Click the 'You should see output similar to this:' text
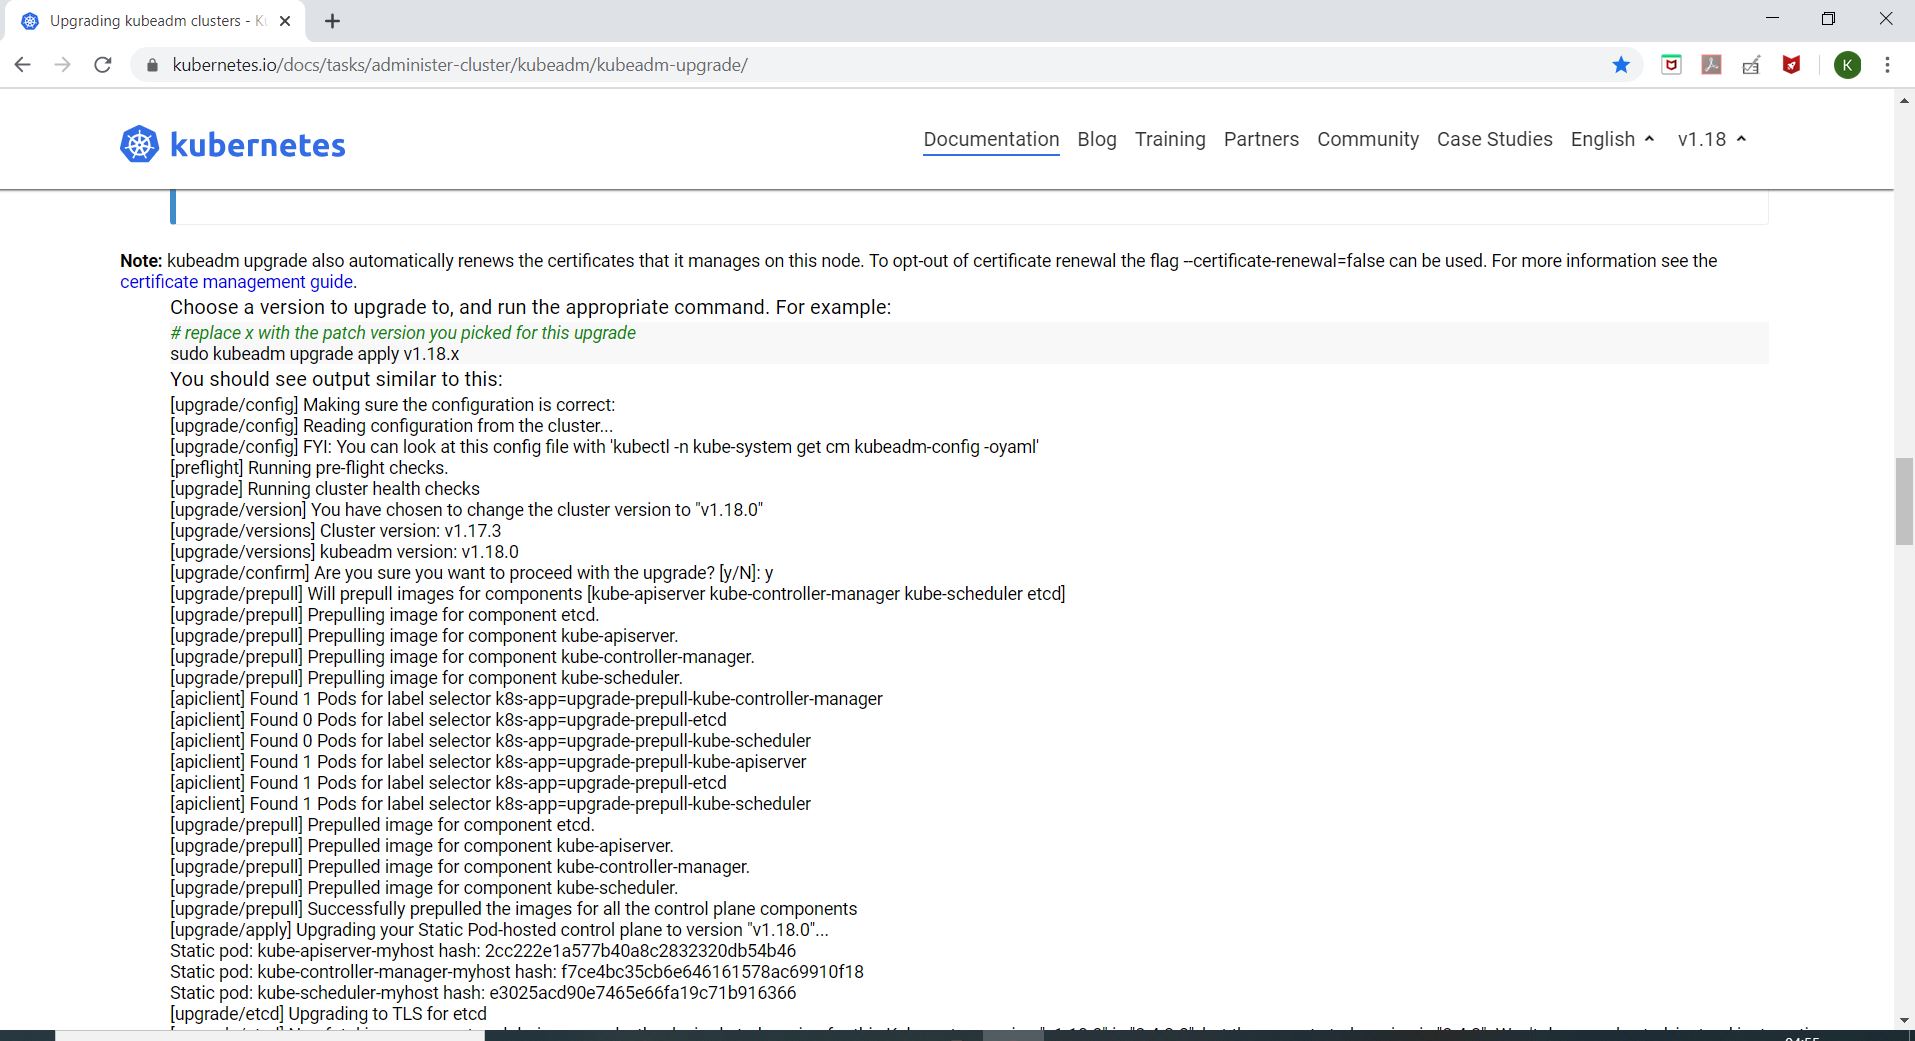The width and height of the screenshot is (1915, 1041). tap(336, 379)
